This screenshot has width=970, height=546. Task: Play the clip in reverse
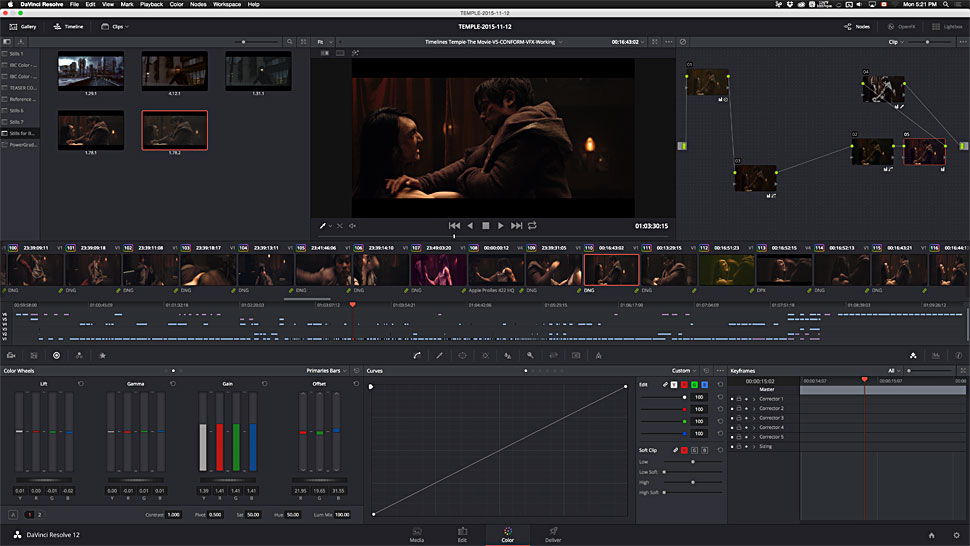470,226
